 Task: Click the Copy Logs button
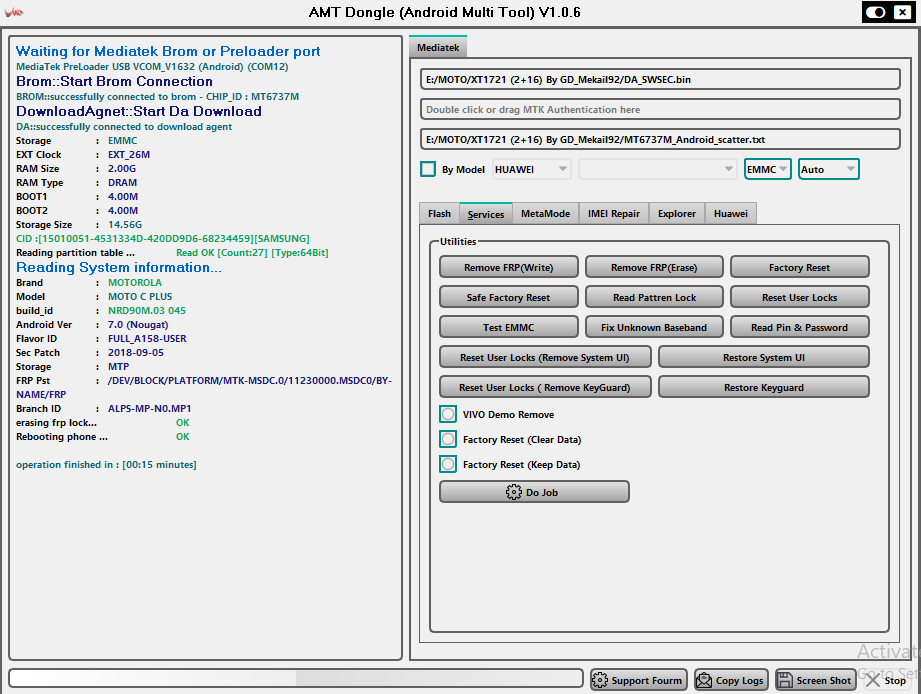(x=731, y=680)
